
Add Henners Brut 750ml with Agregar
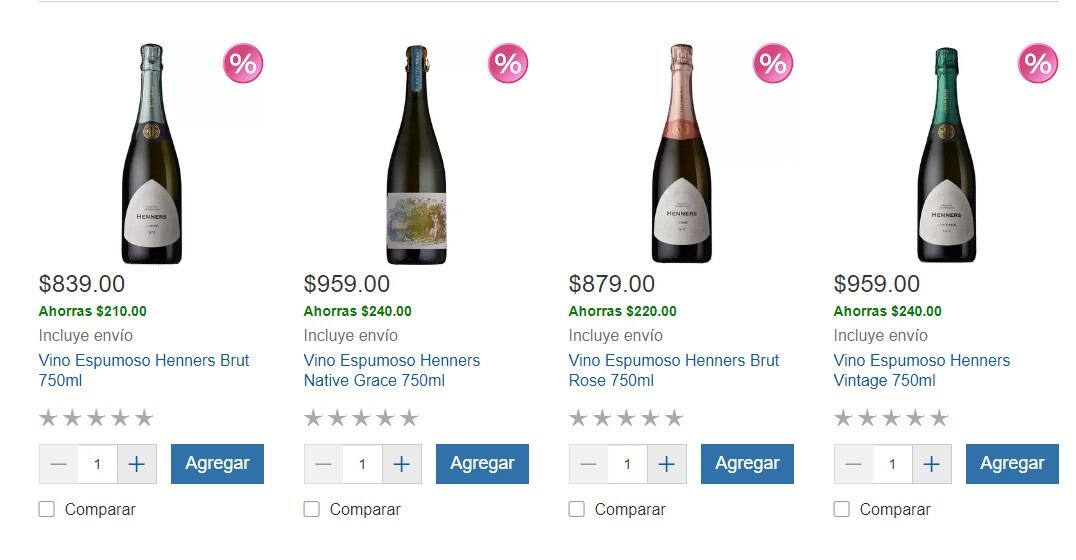point(217,464)
